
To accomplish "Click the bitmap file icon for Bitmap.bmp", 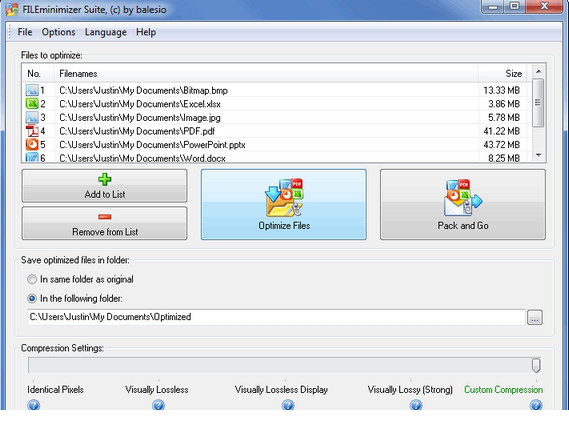I will [x=32, y=90].
